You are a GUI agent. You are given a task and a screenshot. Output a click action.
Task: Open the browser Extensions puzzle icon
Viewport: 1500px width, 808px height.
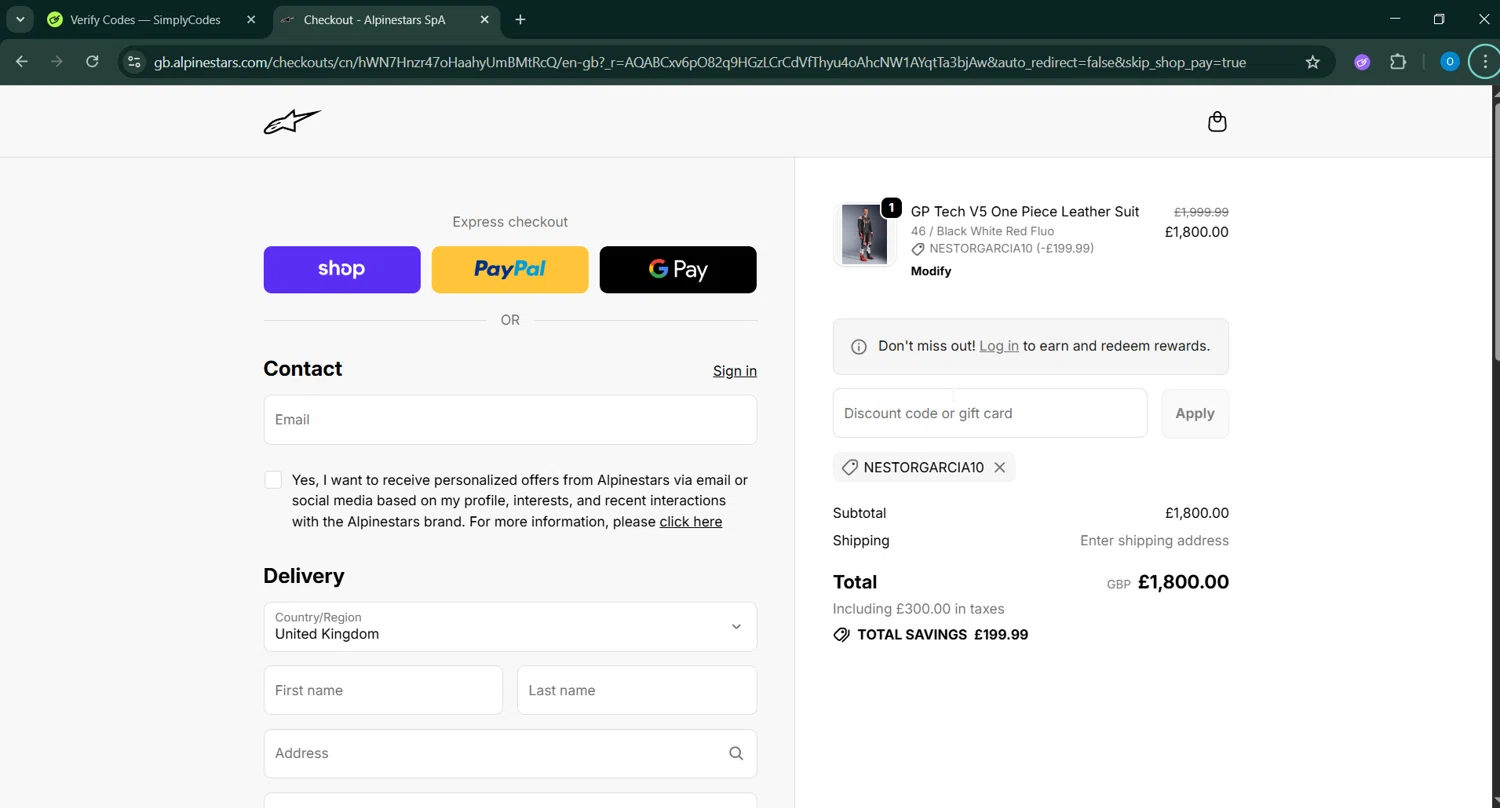click(x=1398, y=62)
